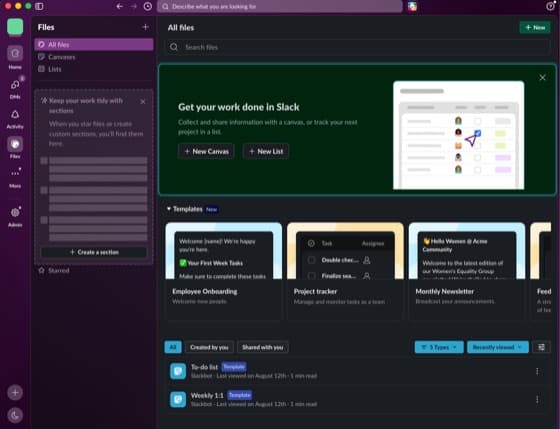Select the All filter tab

[173, 347]
